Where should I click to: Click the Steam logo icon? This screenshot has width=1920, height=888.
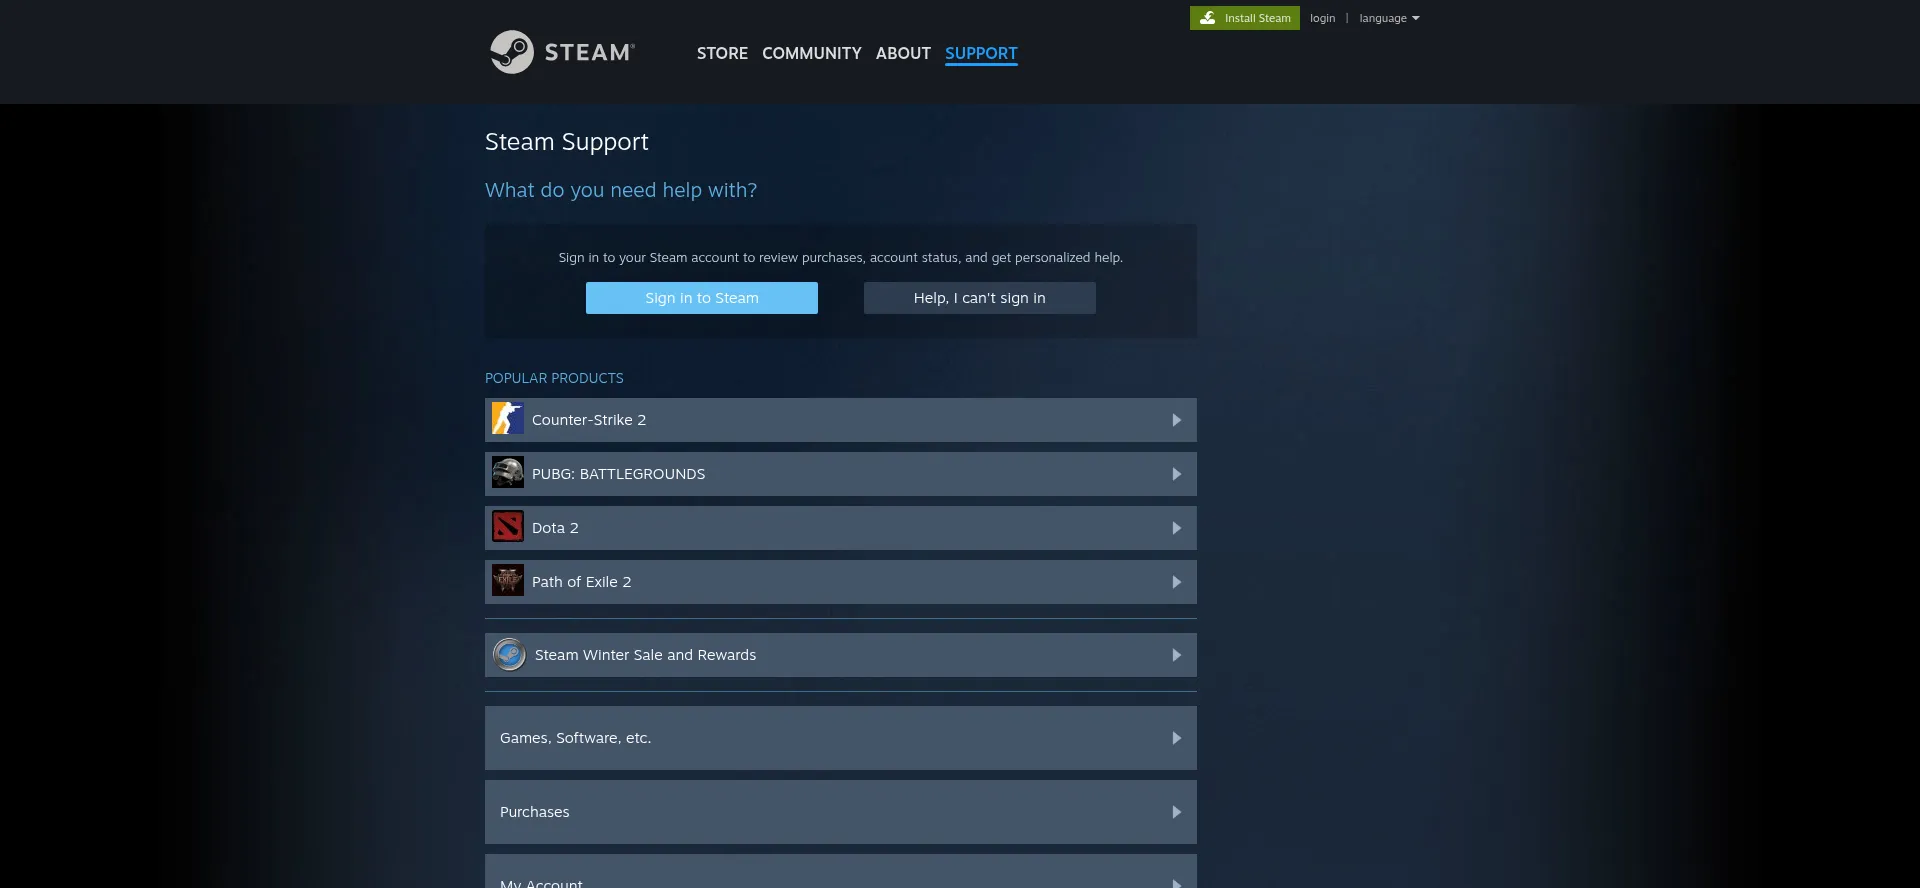click(x=512, y=52)
